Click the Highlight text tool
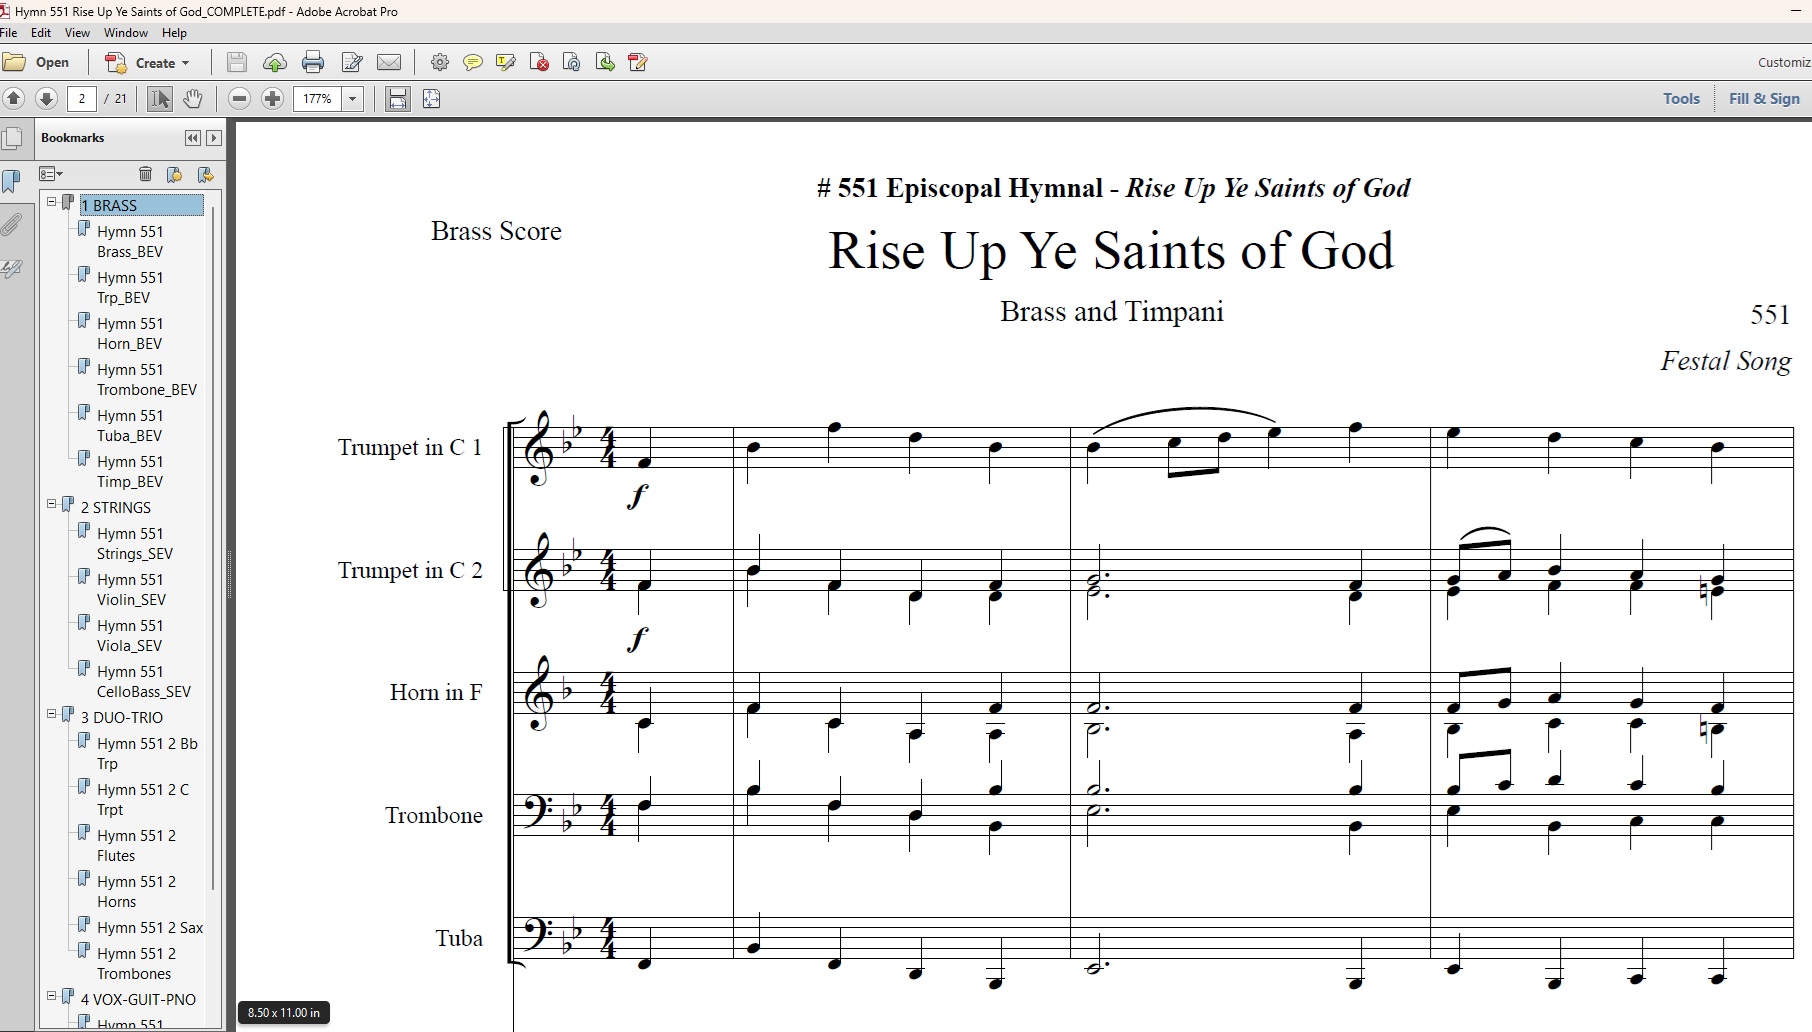This screenshot has height=1032, width=1812. 506,63
